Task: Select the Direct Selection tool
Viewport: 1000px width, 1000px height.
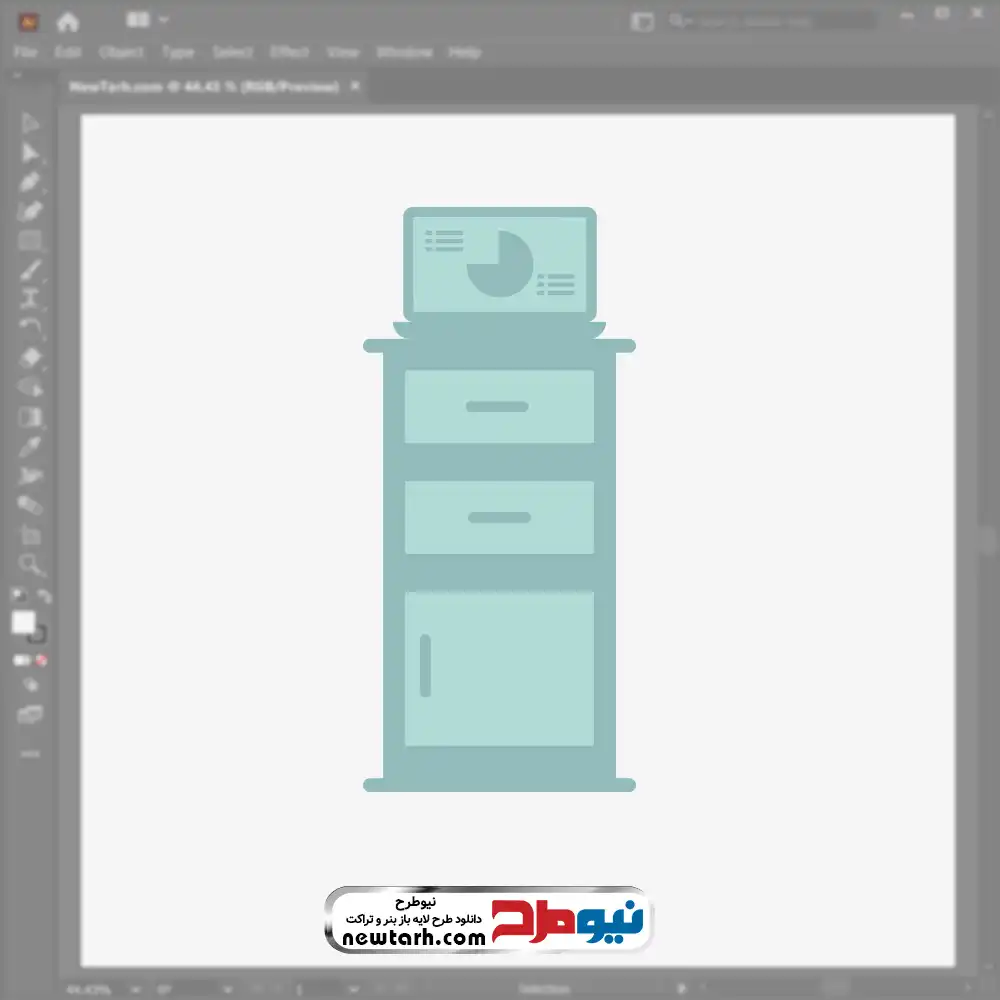Action: pyautogui.click(x=30, y=153)
